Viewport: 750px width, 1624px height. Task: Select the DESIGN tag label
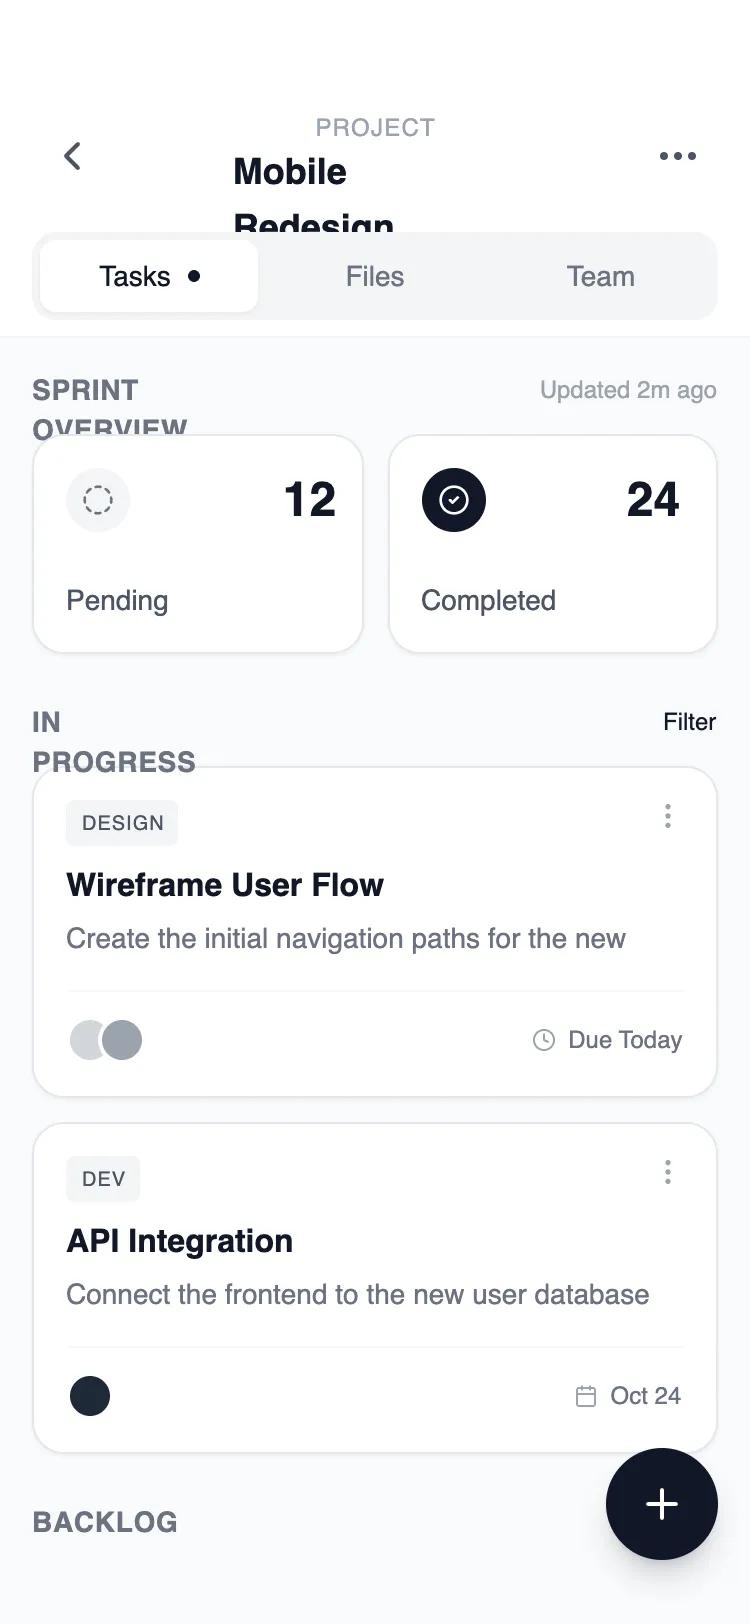coord(122,823)
